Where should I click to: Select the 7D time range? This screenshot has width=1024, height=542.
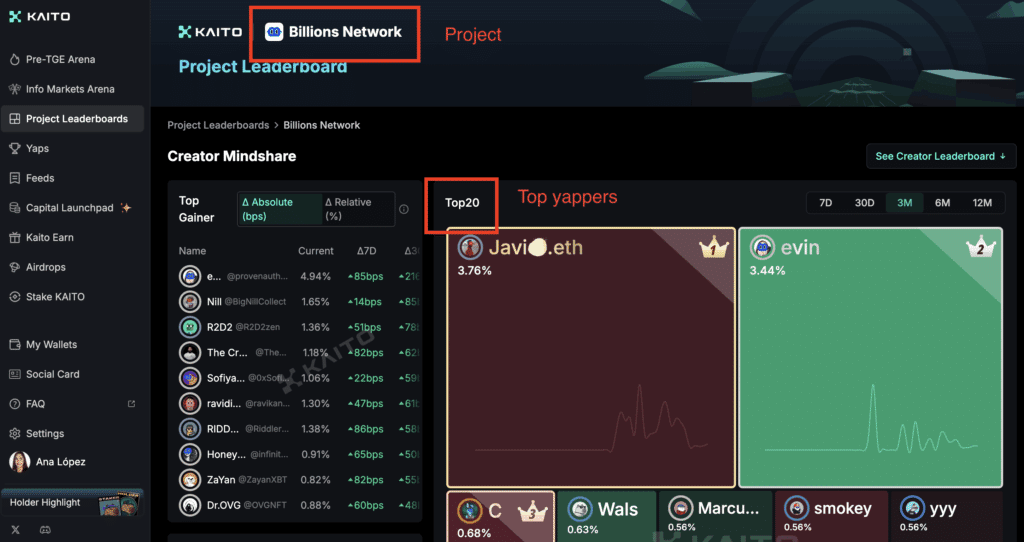826,203
